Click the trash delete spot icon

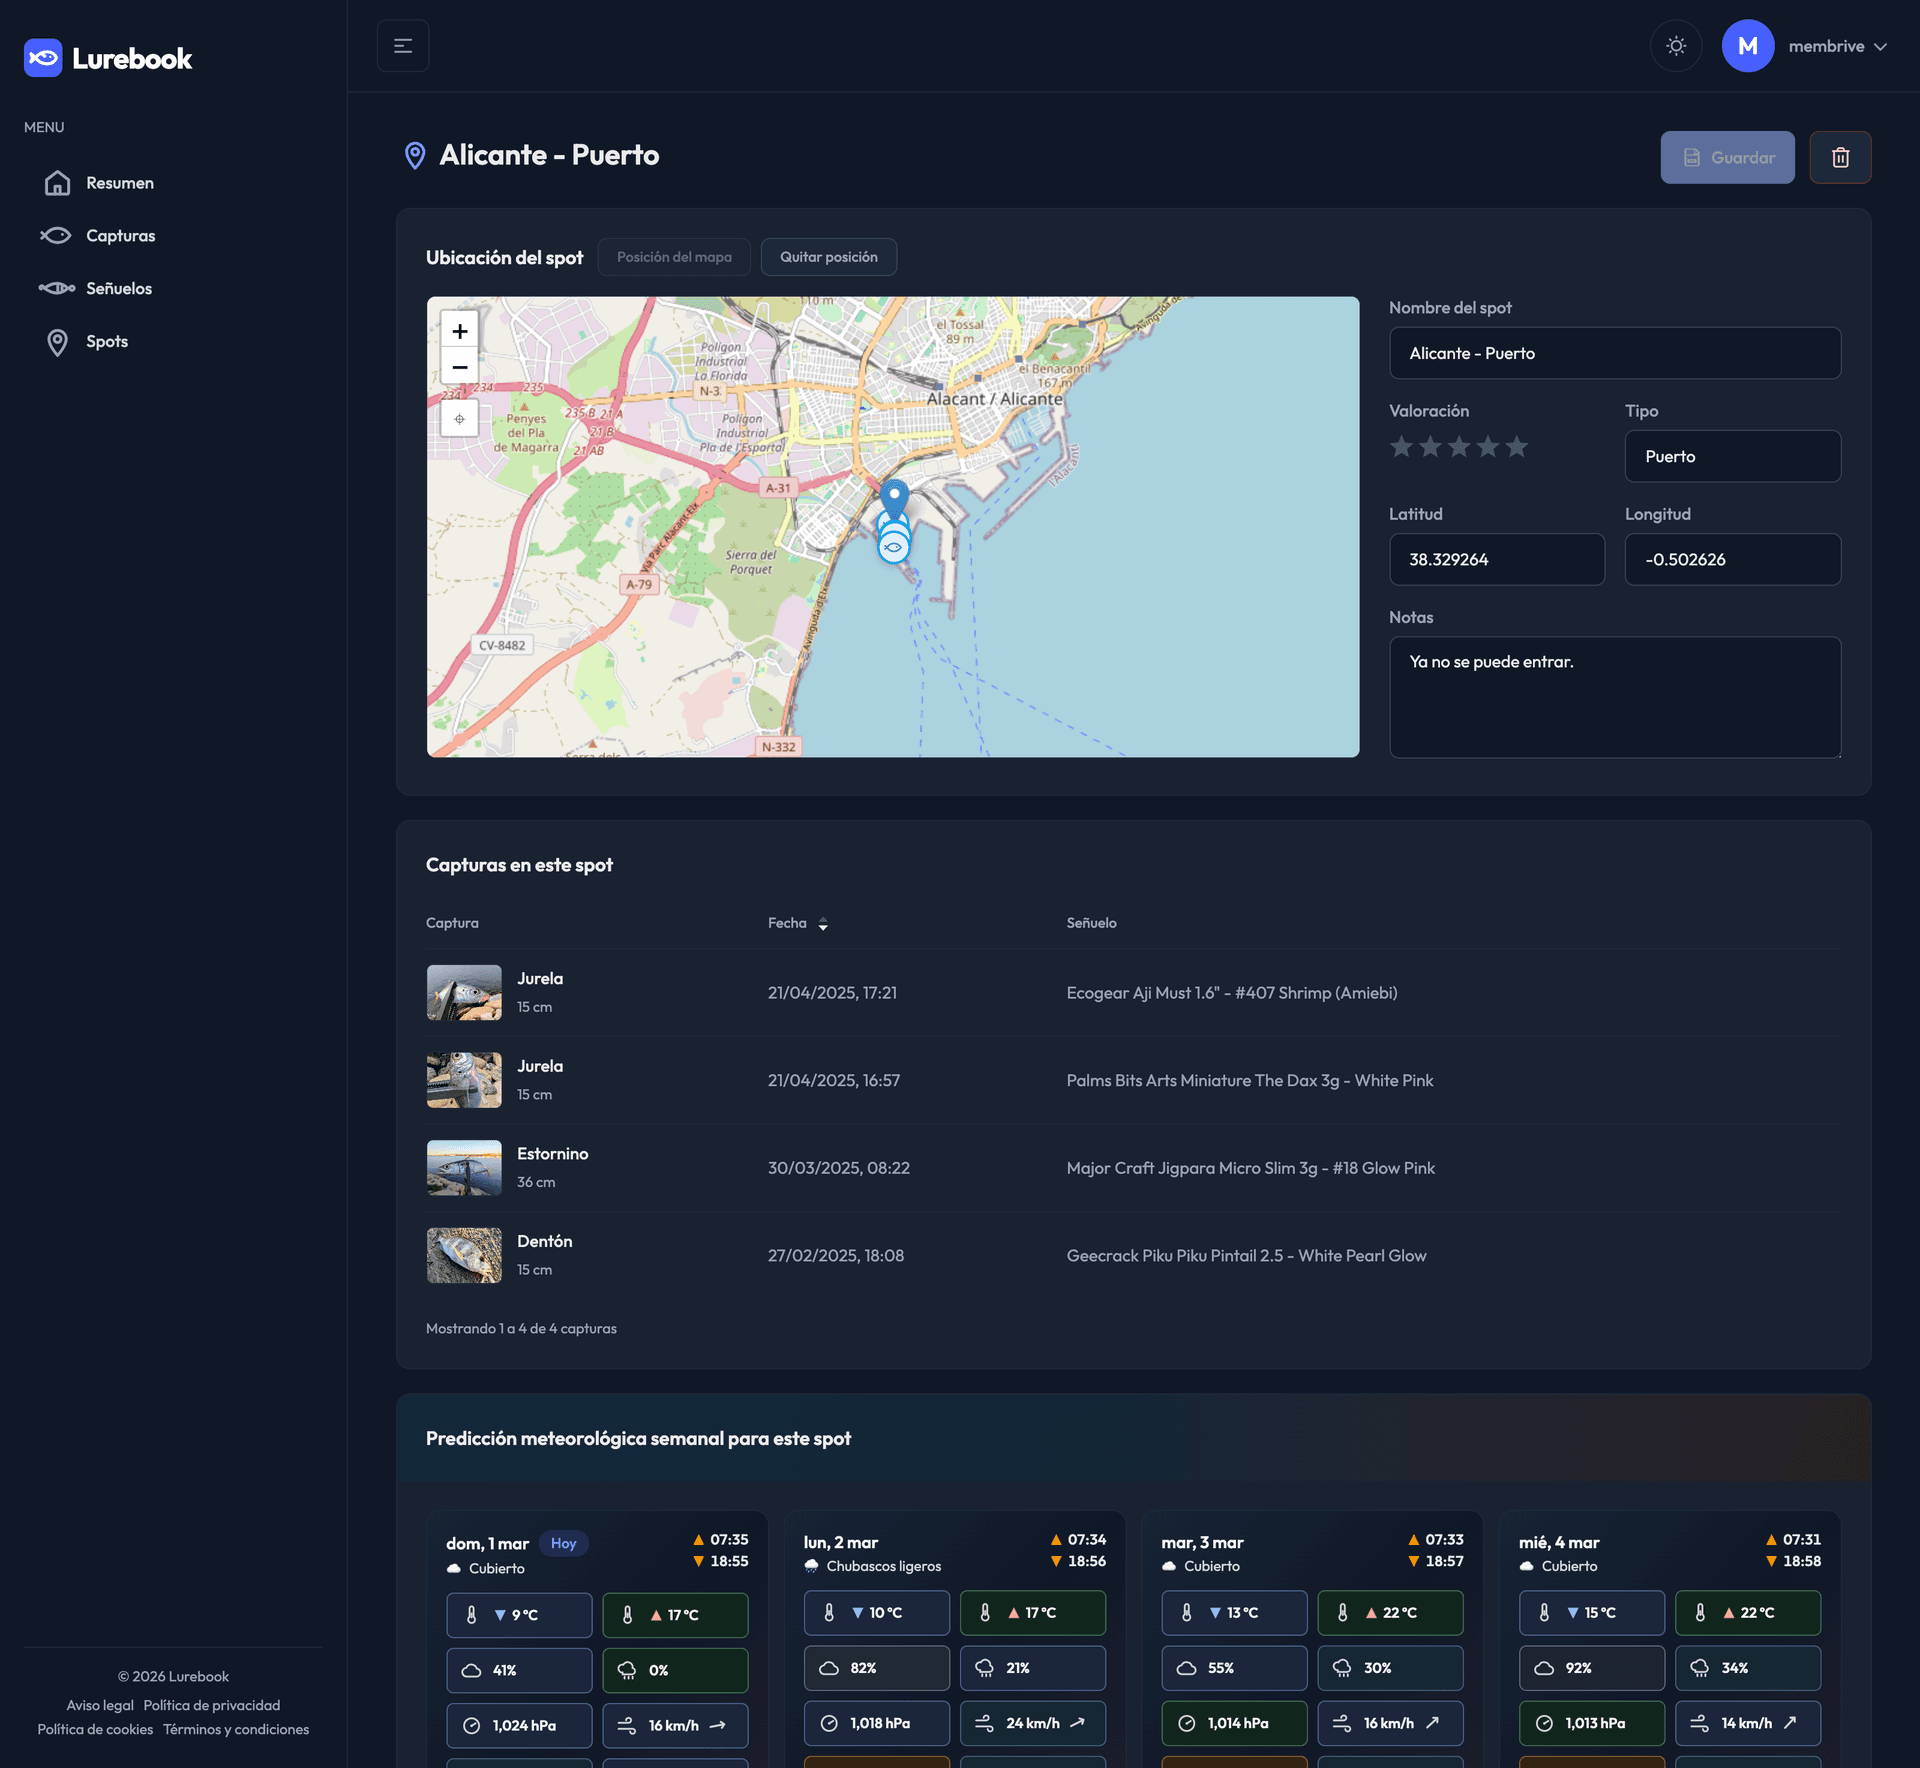[x=1840, y=157]
